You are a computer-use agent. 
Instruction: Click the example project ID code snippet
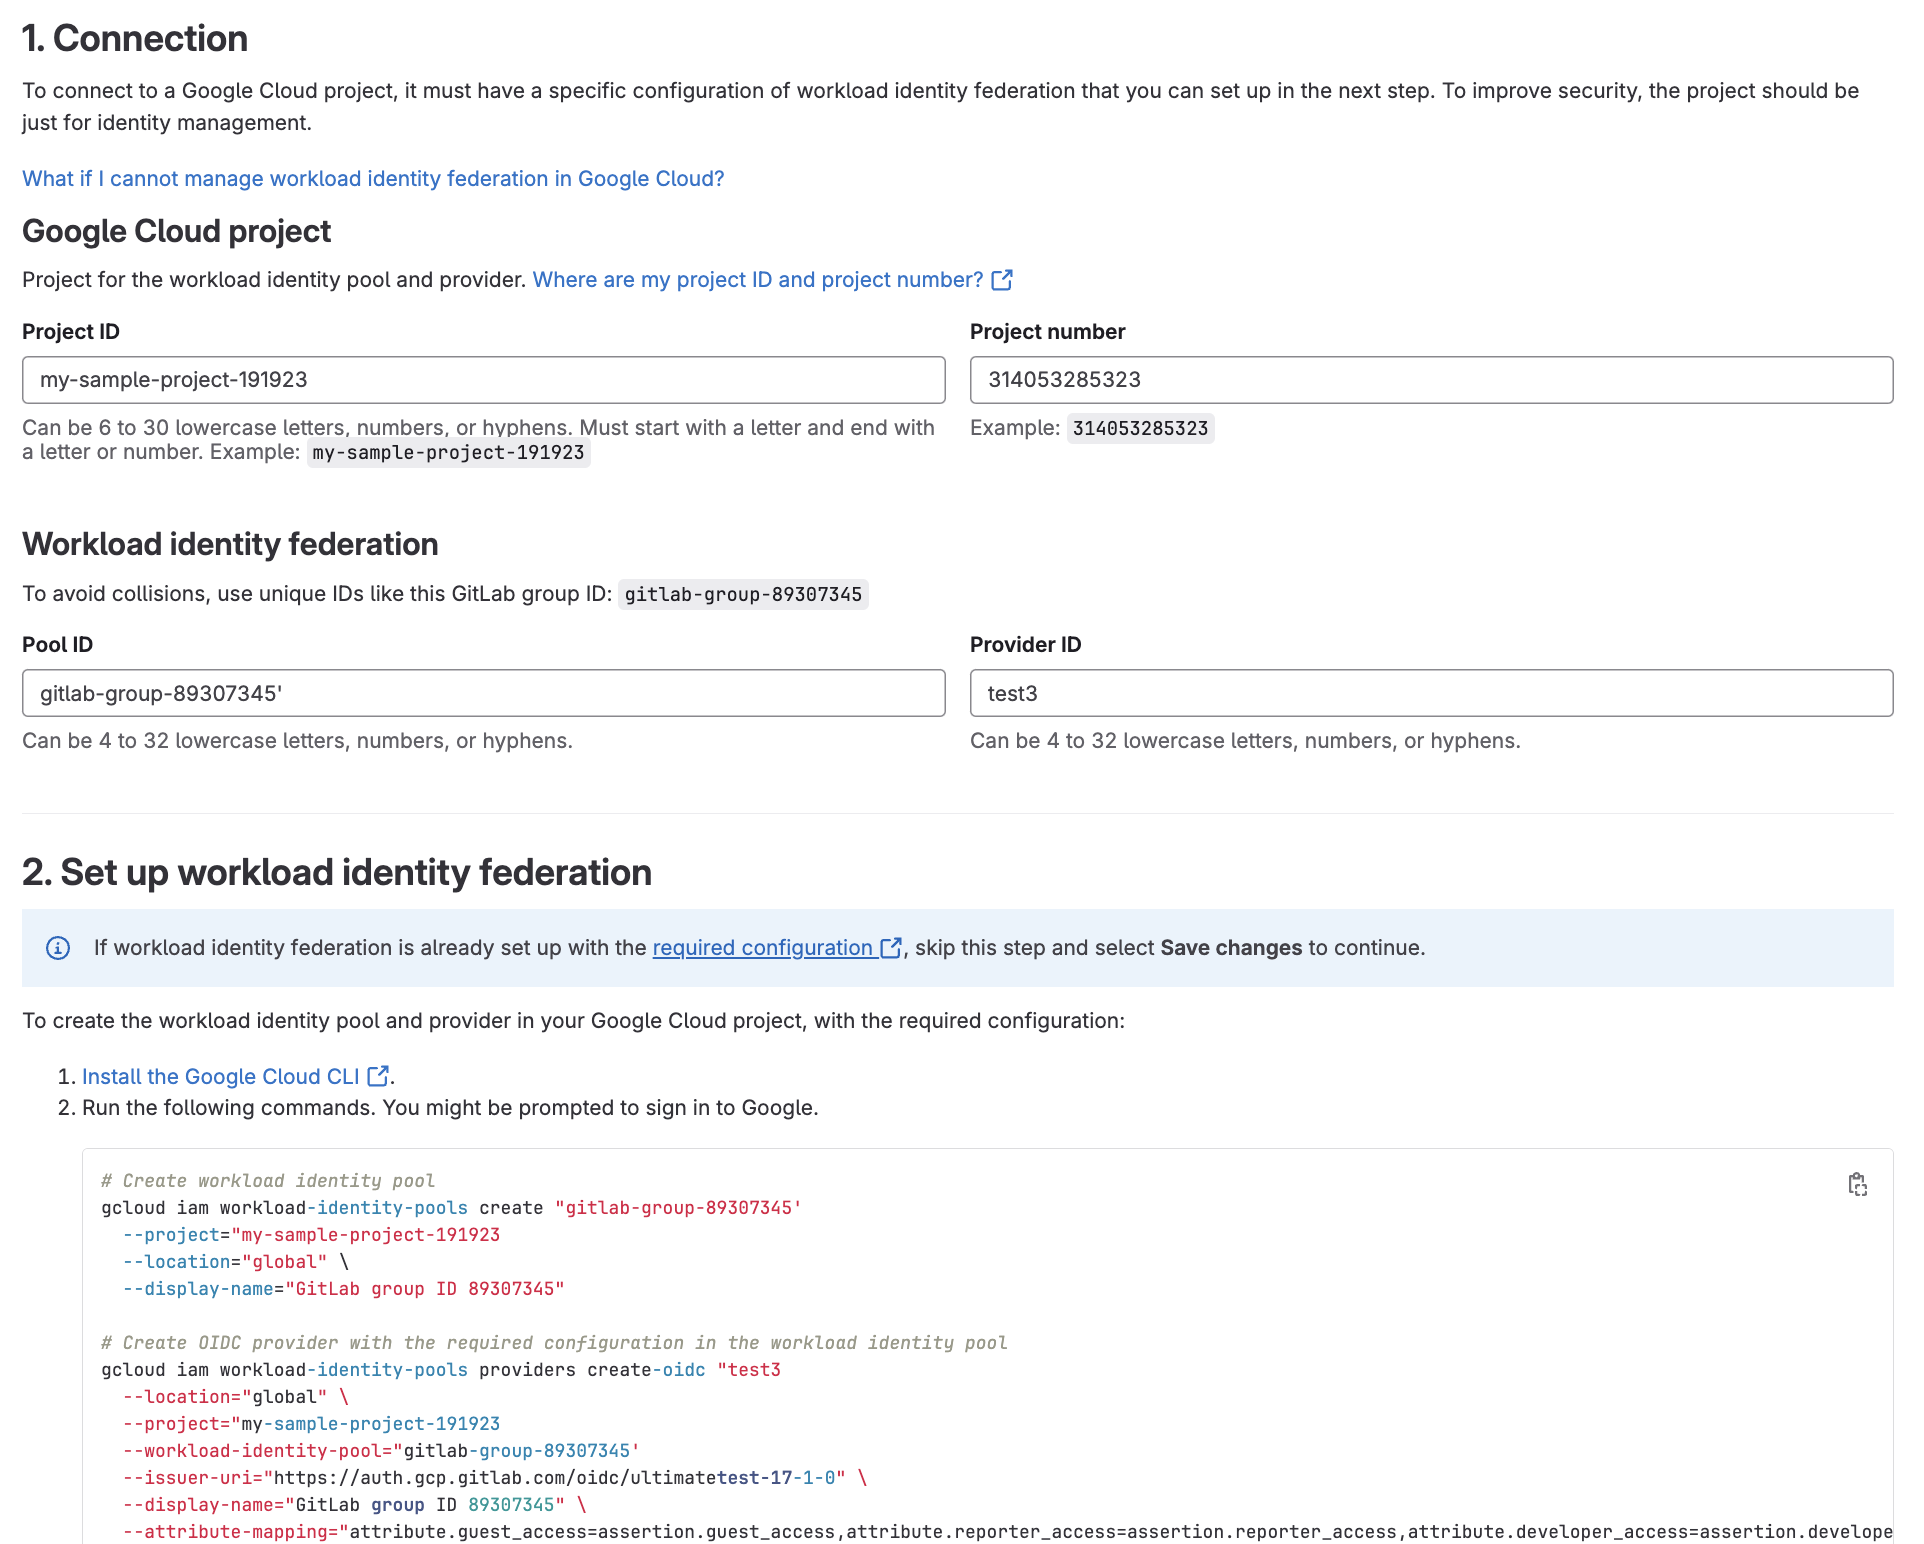click(448, 453)
